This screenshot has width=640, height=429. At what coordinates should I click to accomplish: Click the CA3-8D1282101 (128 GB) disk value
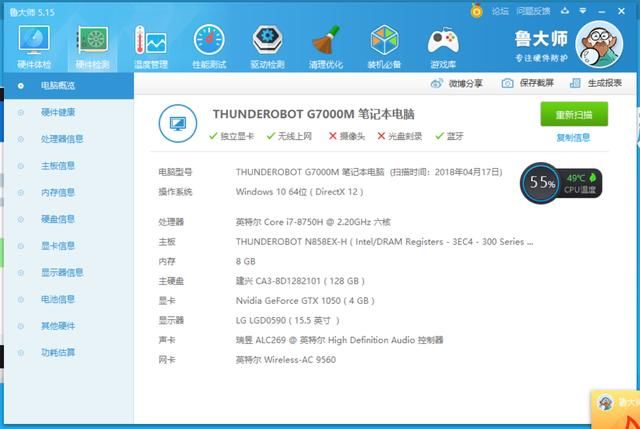[x=300, y=281]
